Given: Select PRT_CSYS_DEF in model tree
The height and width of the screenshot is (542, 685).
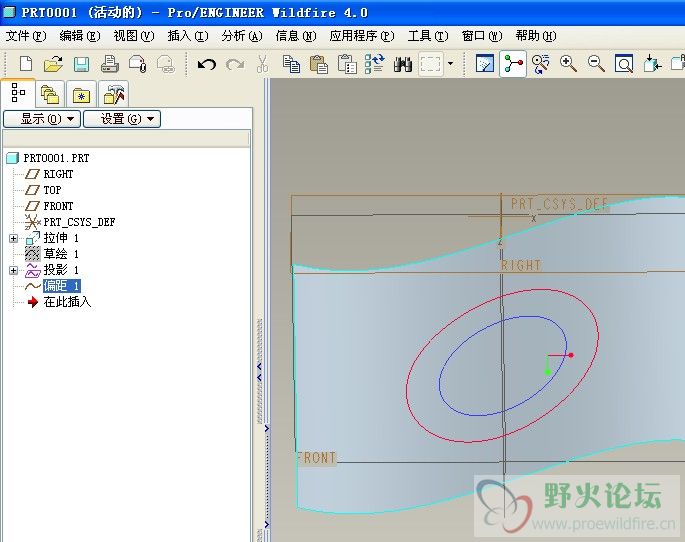Looking at the screenshot, I should 79,222.
